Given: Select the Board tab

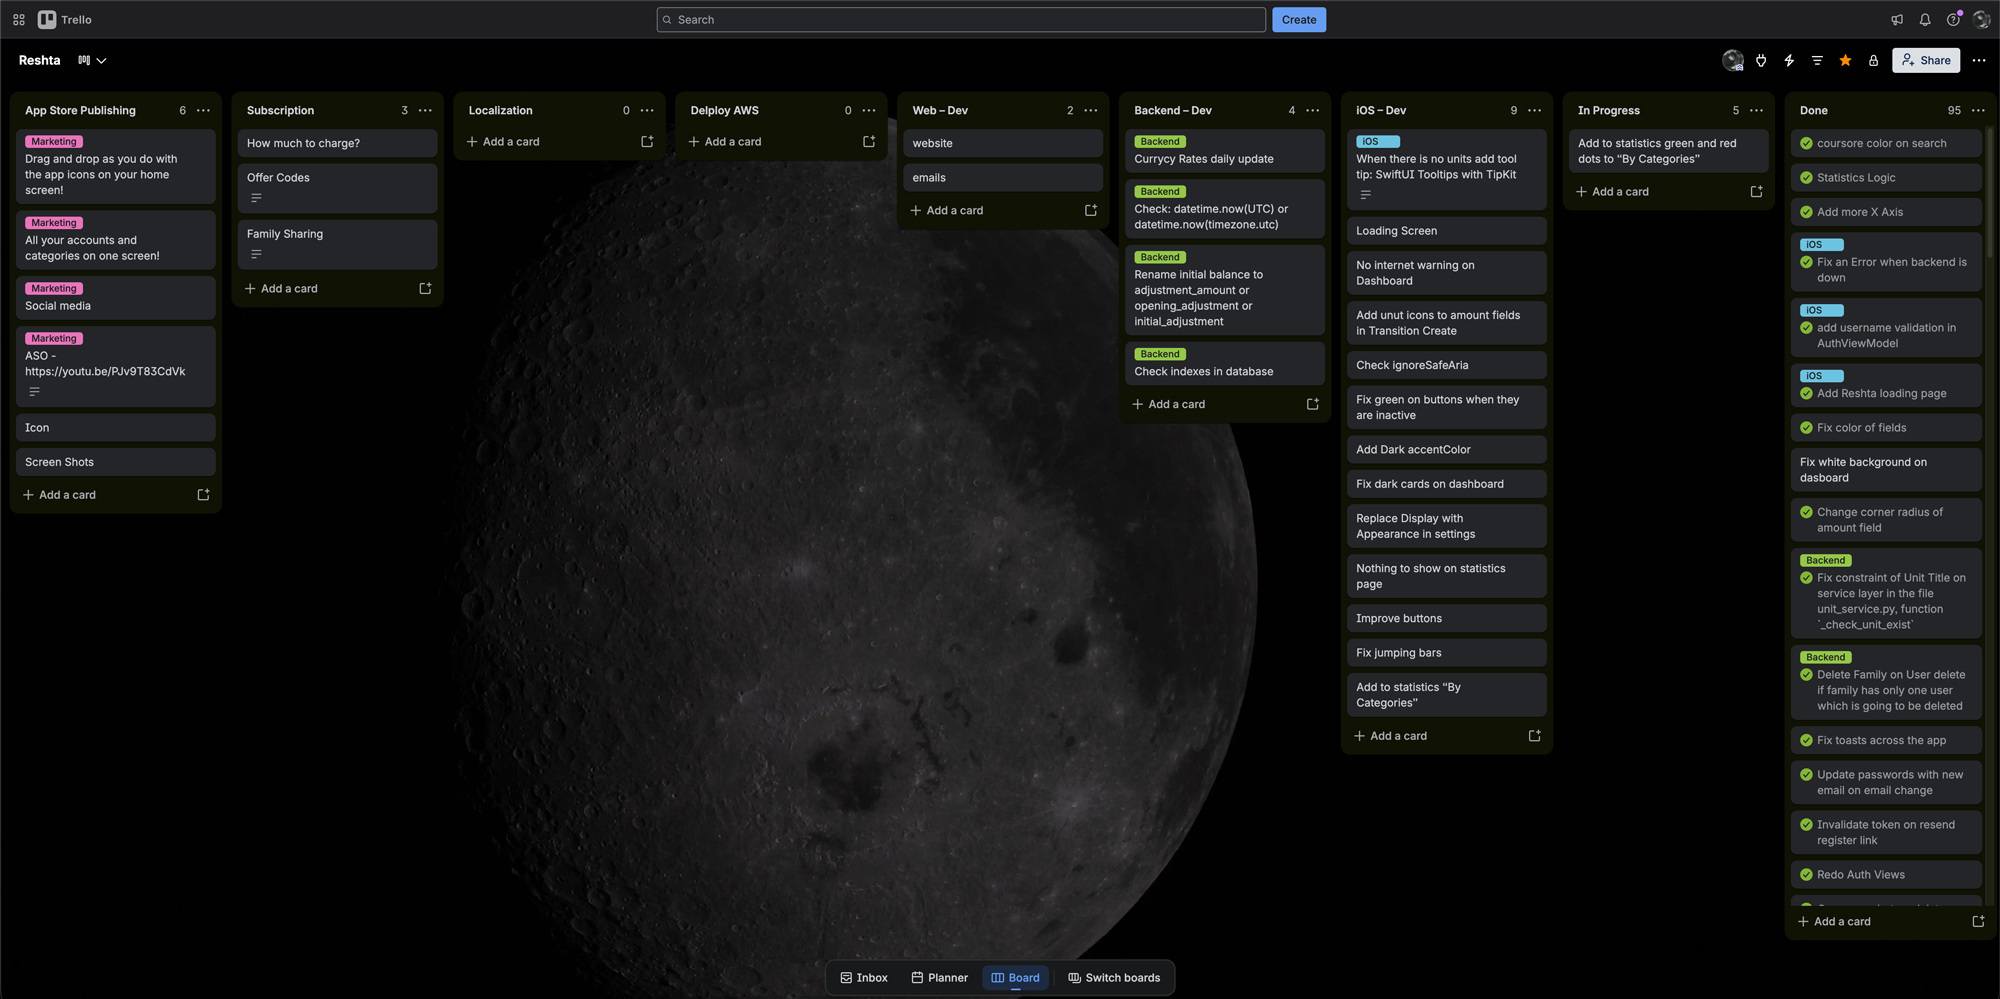Looking at the screenshot, I should (x=1015, y=978).
